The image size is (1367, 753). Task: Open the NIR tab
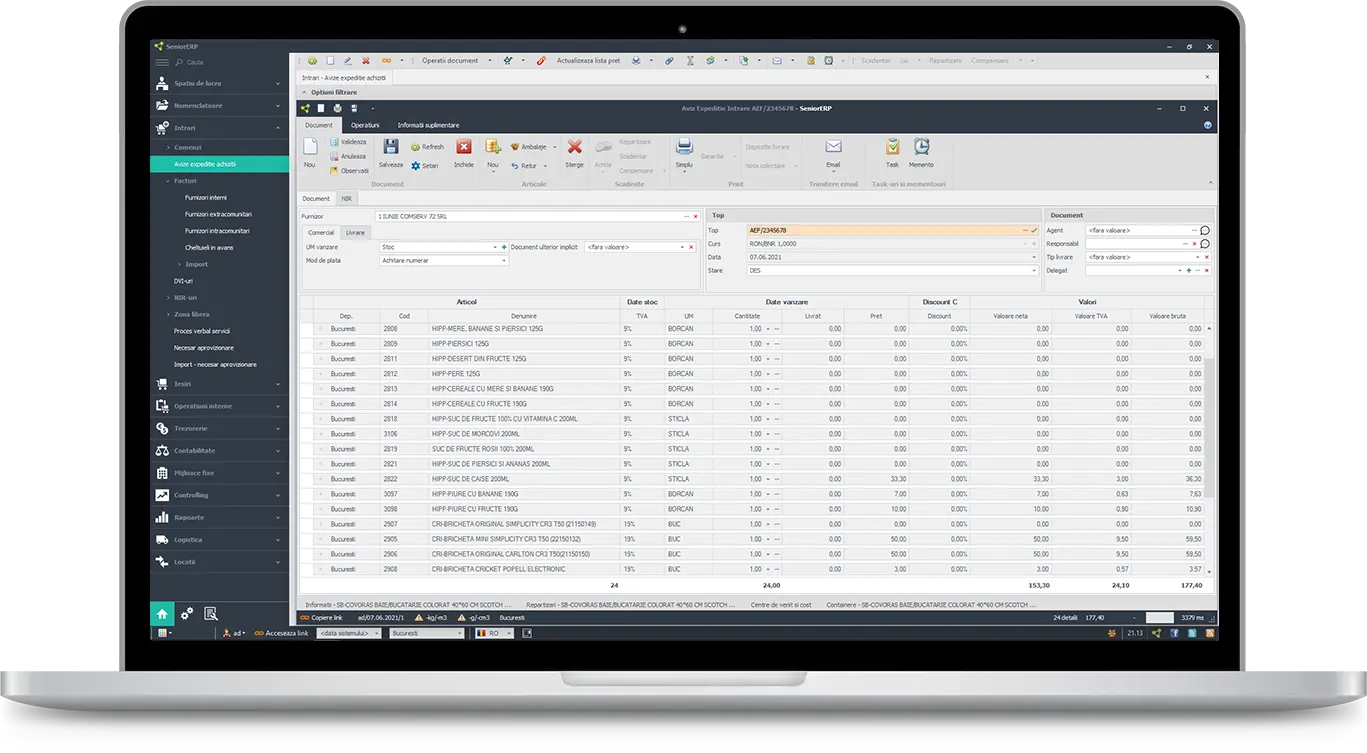click(x=347, y=199)
